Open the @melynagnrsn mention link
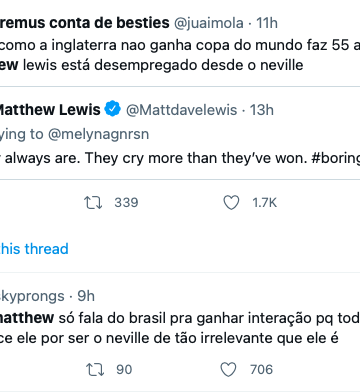 [x=99, y=134]
